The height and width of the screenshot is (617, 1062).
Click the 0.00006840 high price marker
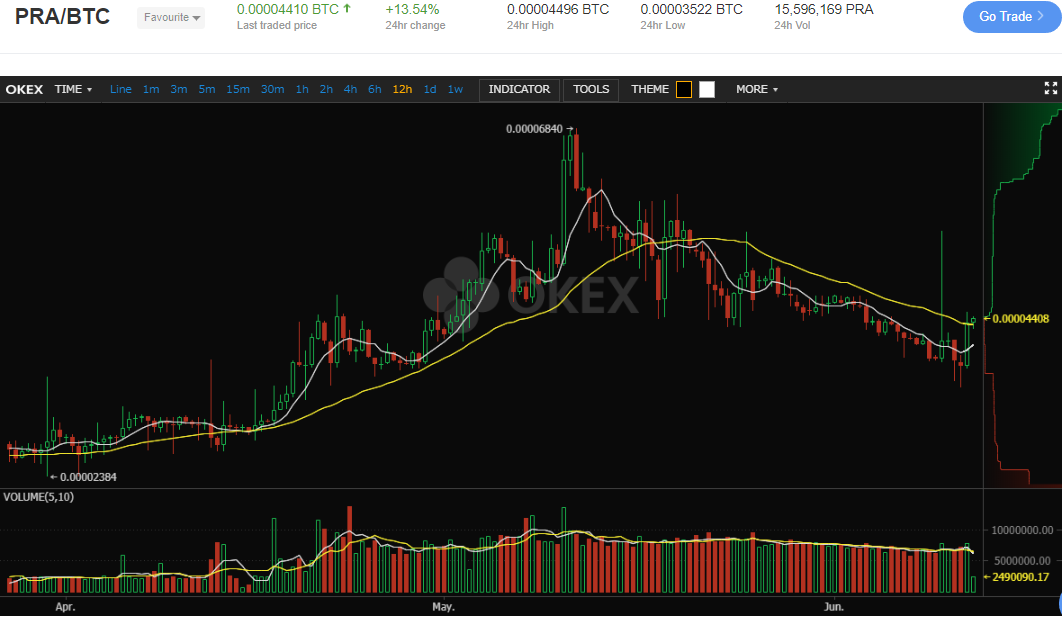[535, 129]
